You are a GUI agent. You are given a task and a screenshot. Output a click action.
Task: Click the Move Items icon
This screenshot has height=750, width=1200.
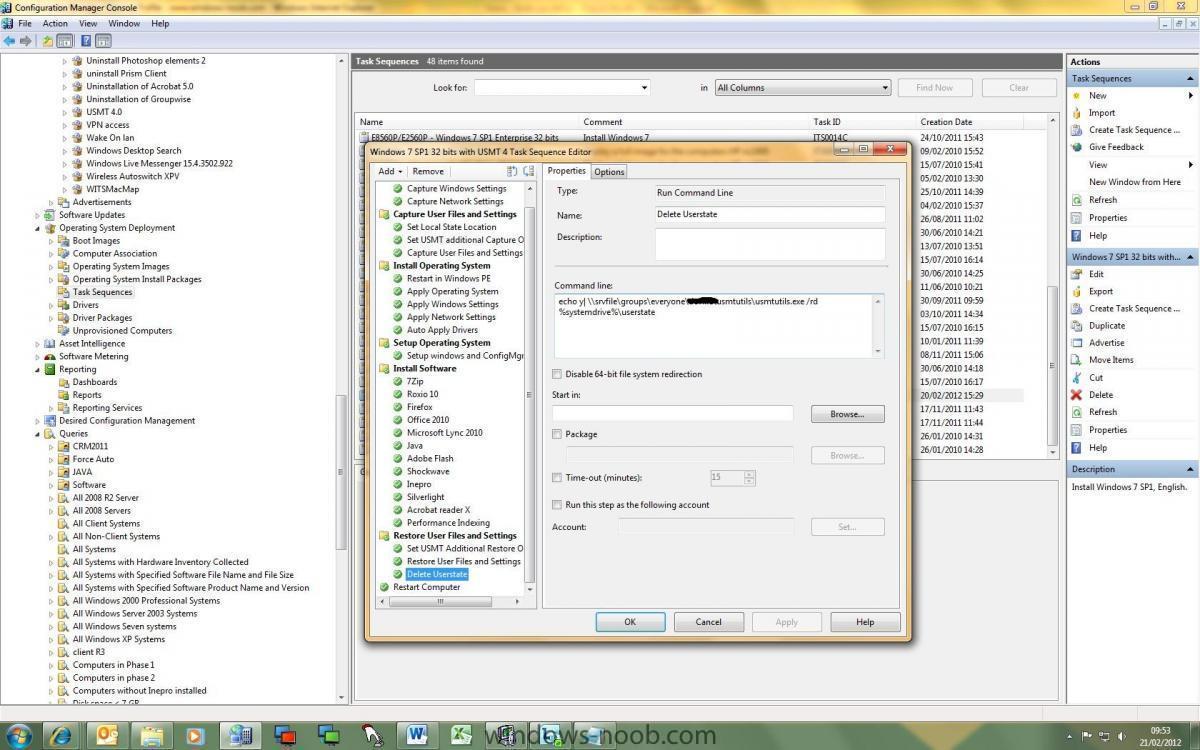[x=1076, y=360]
